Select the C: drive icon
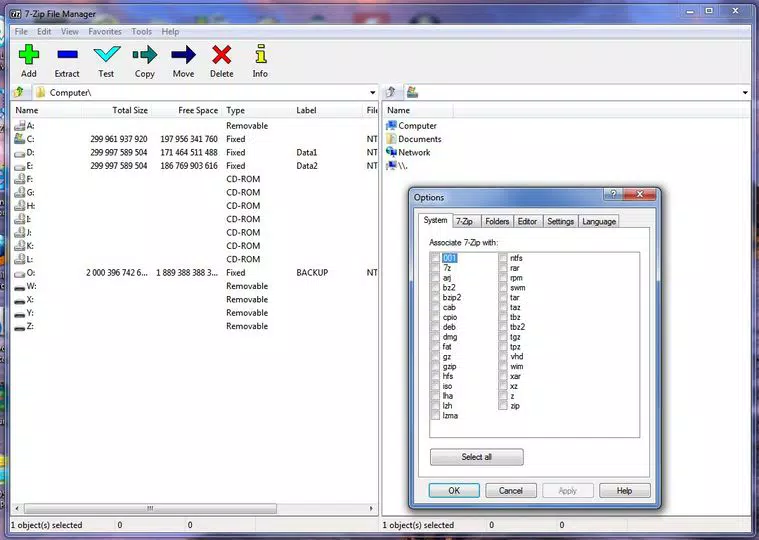 pos(19,139)
